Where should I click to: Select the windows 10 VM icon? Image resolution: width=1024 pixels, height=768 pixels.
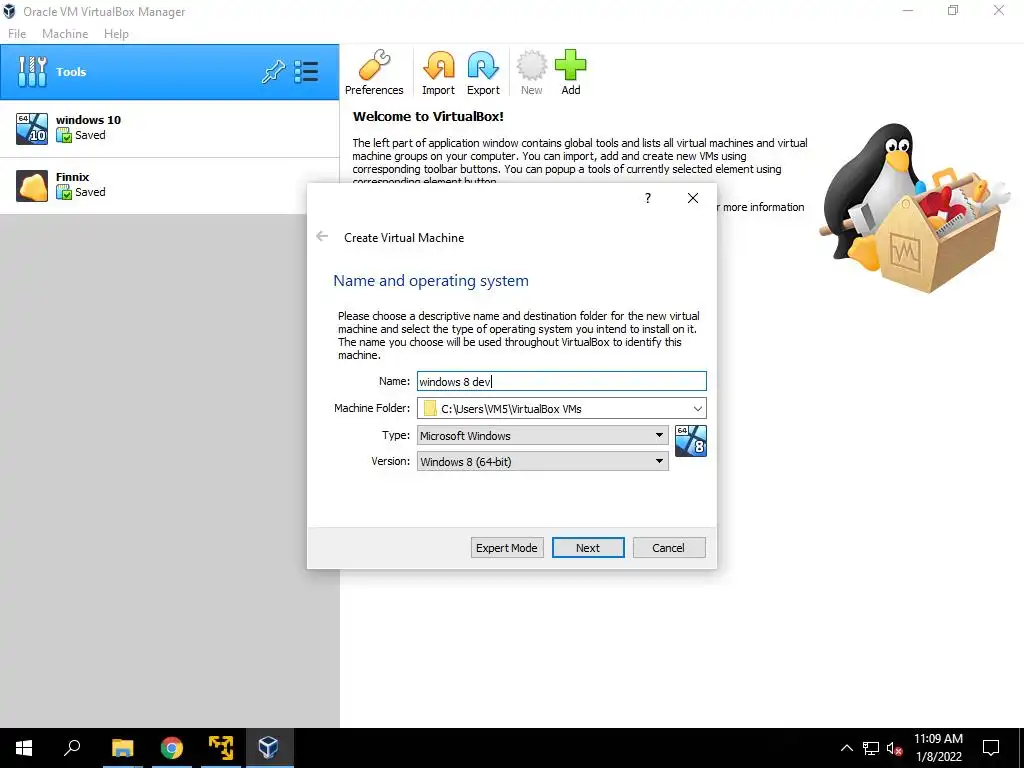tap(32, 128)
